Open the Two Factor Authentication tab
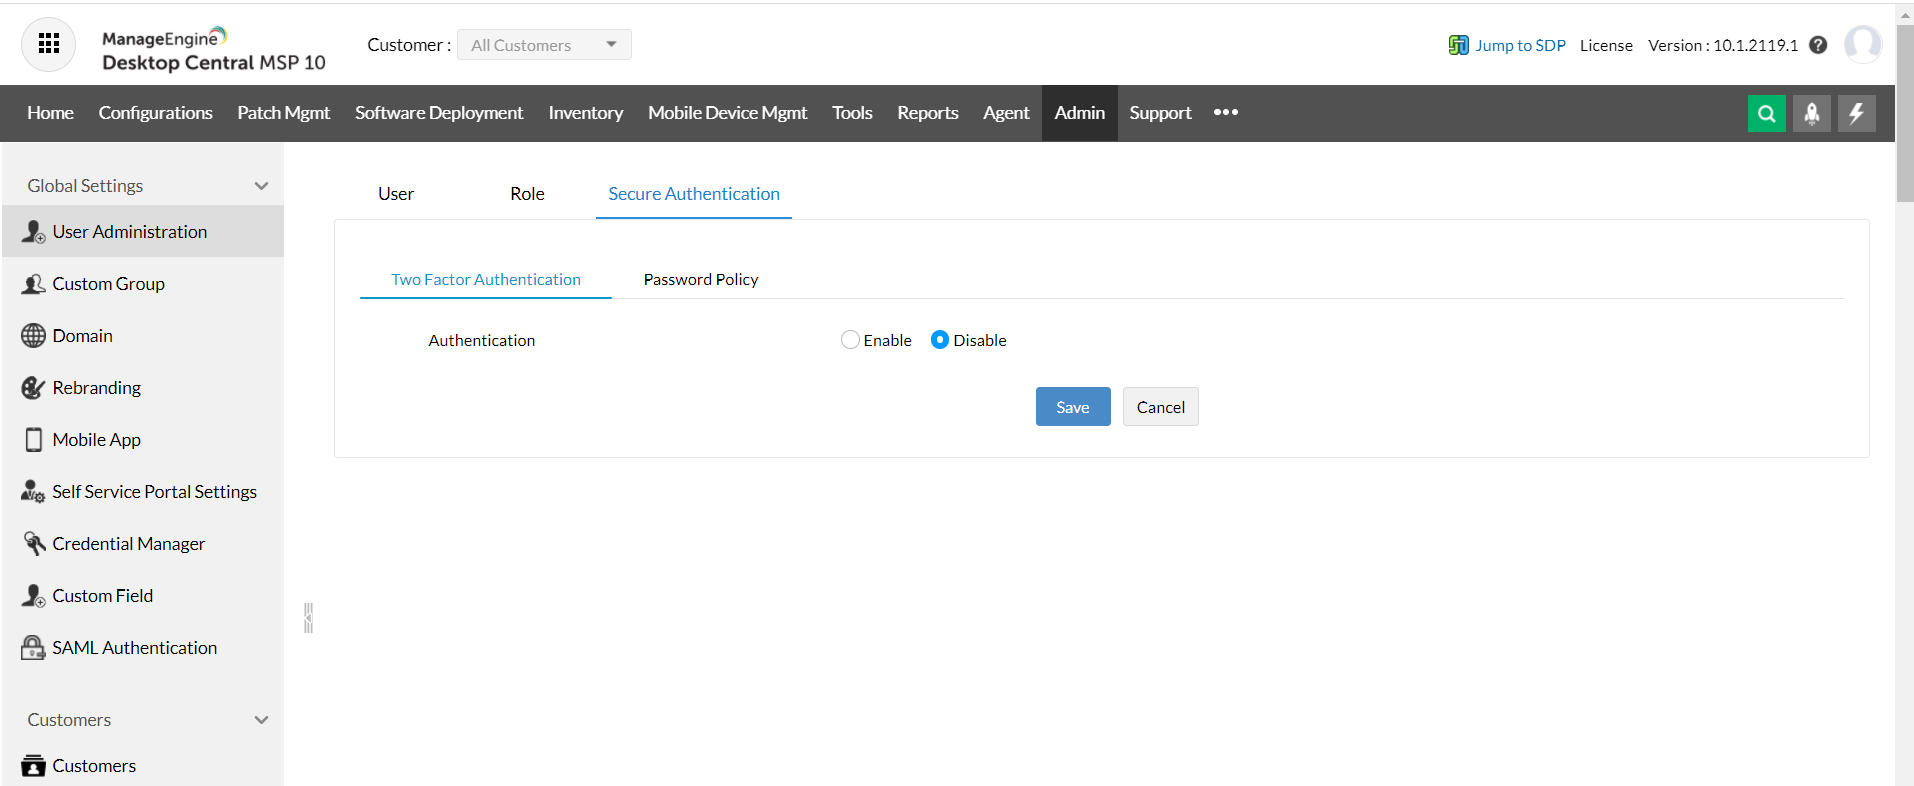1914x786 pixels. point(486,280)
